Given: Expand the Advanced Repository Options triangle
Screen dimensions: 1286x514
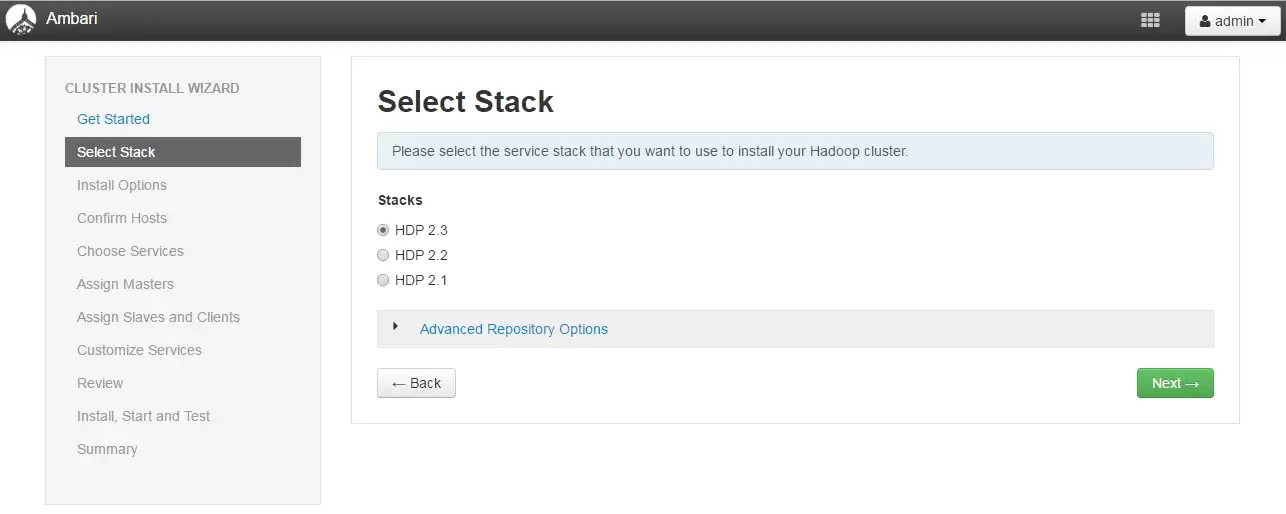Looking at the screenshot, I should [x=396, y=326].
